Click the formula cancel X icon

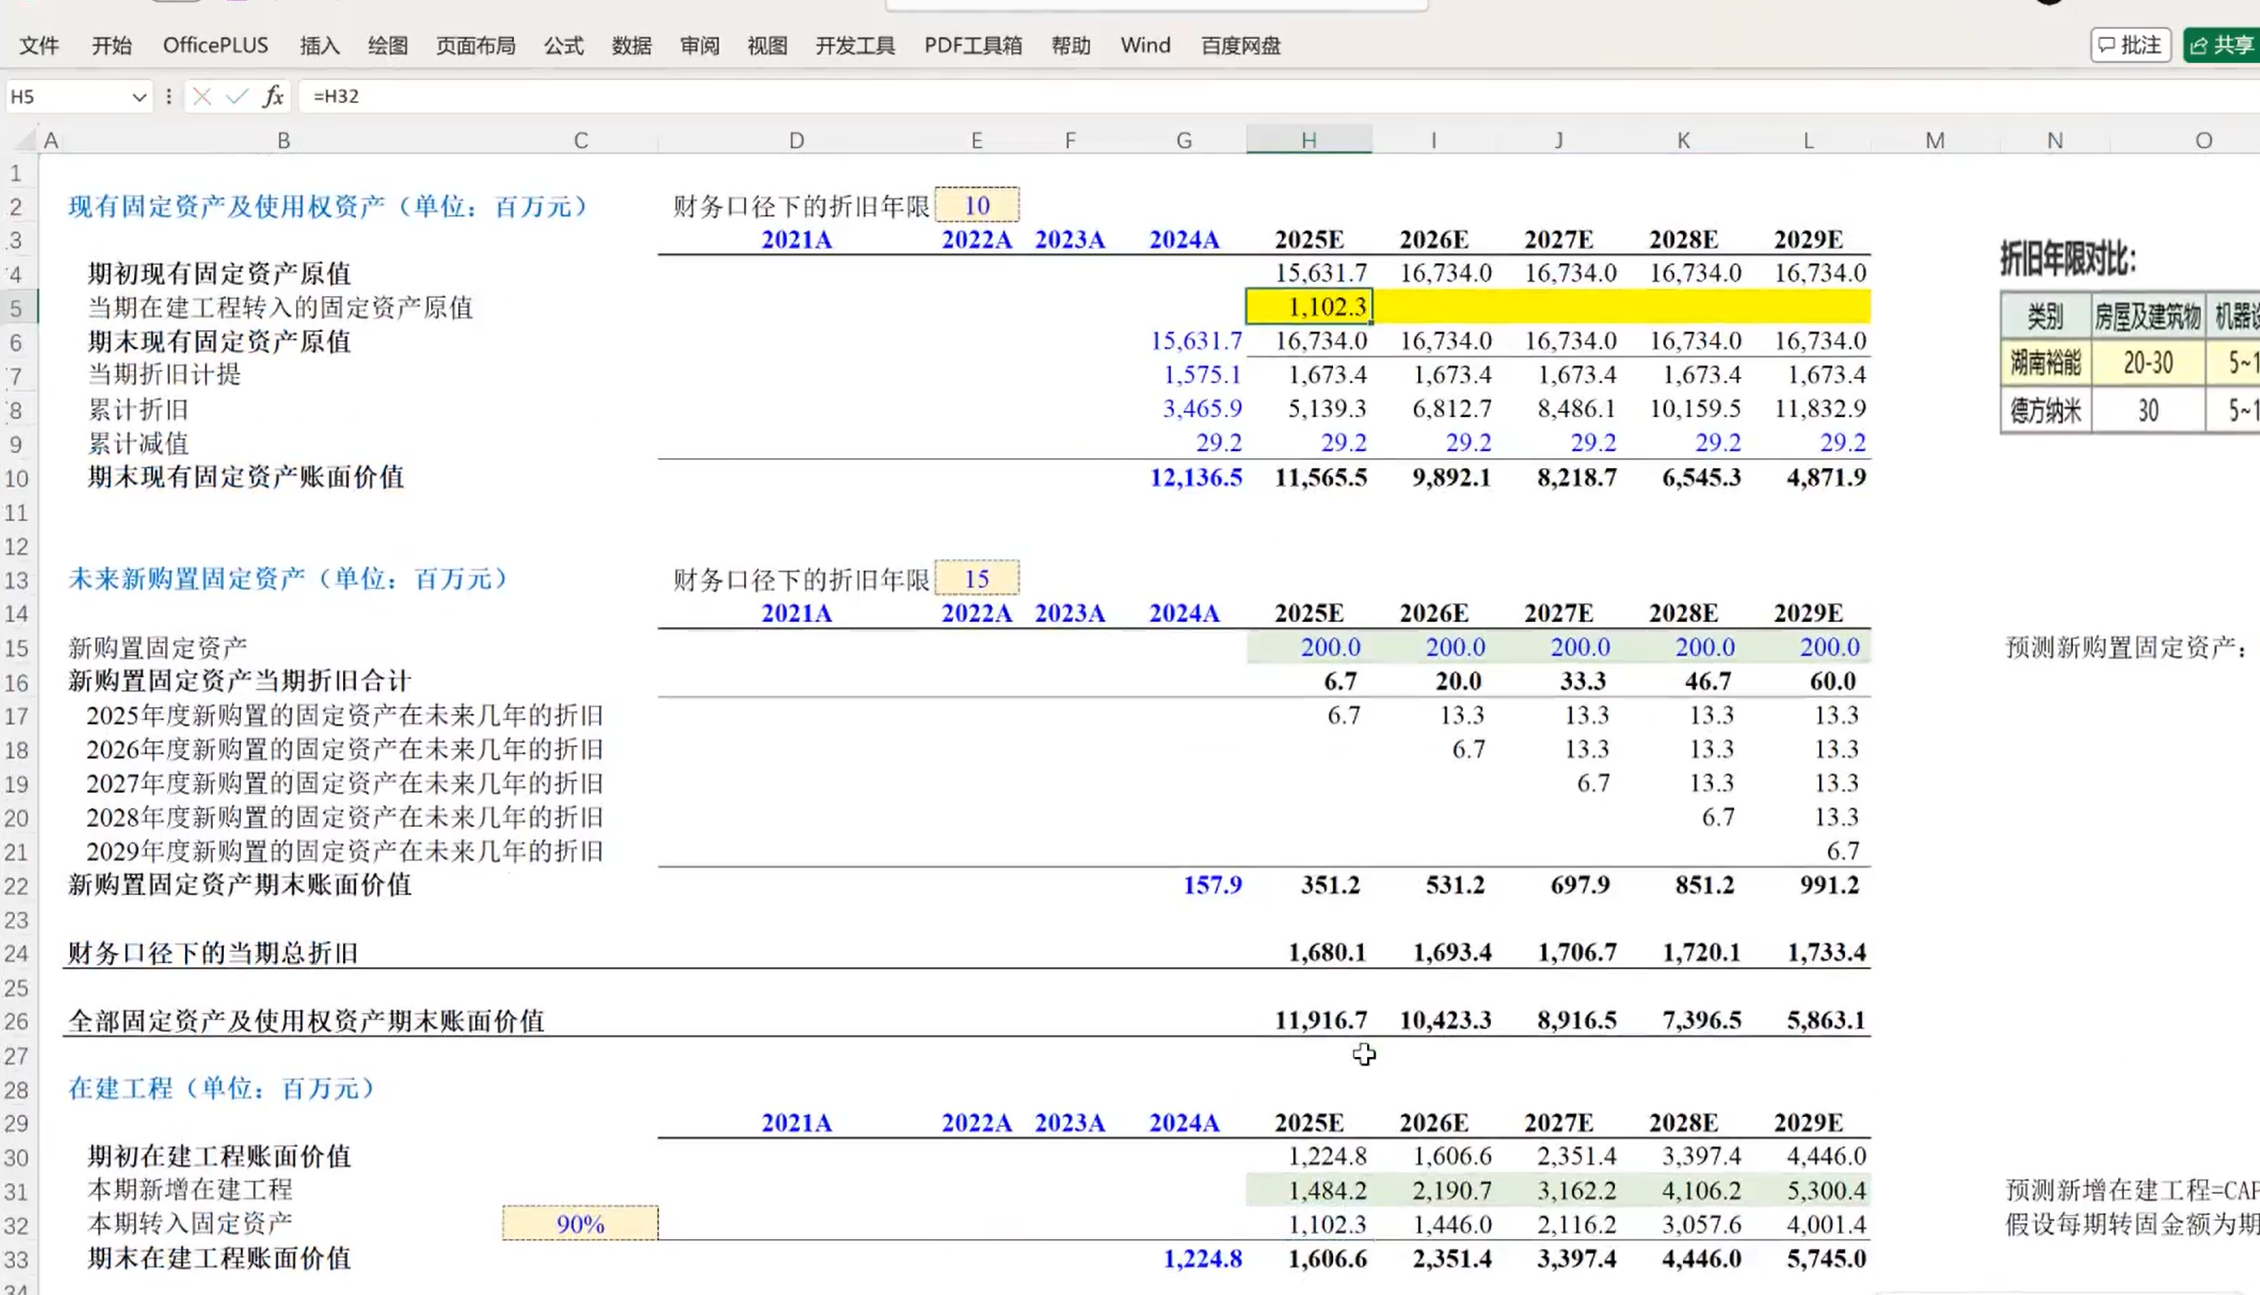click(x=202, y=96)
